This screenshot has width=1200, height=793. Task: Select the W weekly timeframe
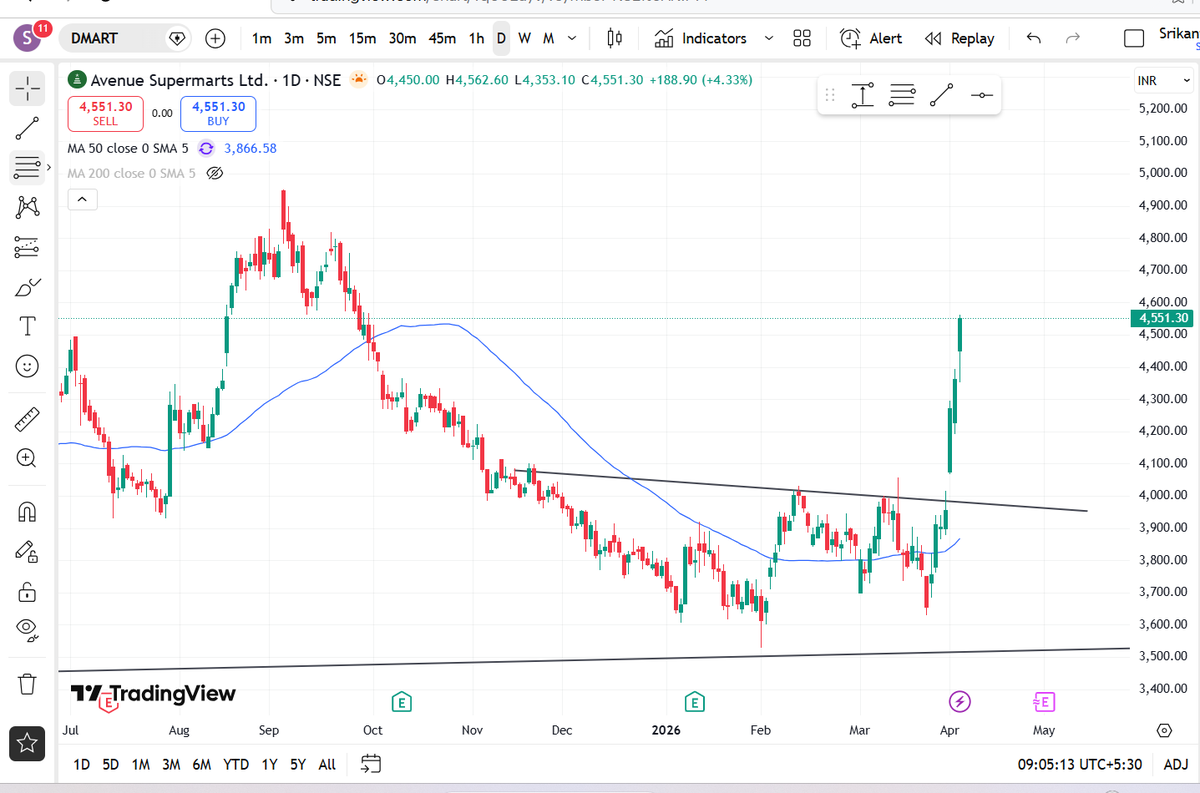tap(524, 38)
